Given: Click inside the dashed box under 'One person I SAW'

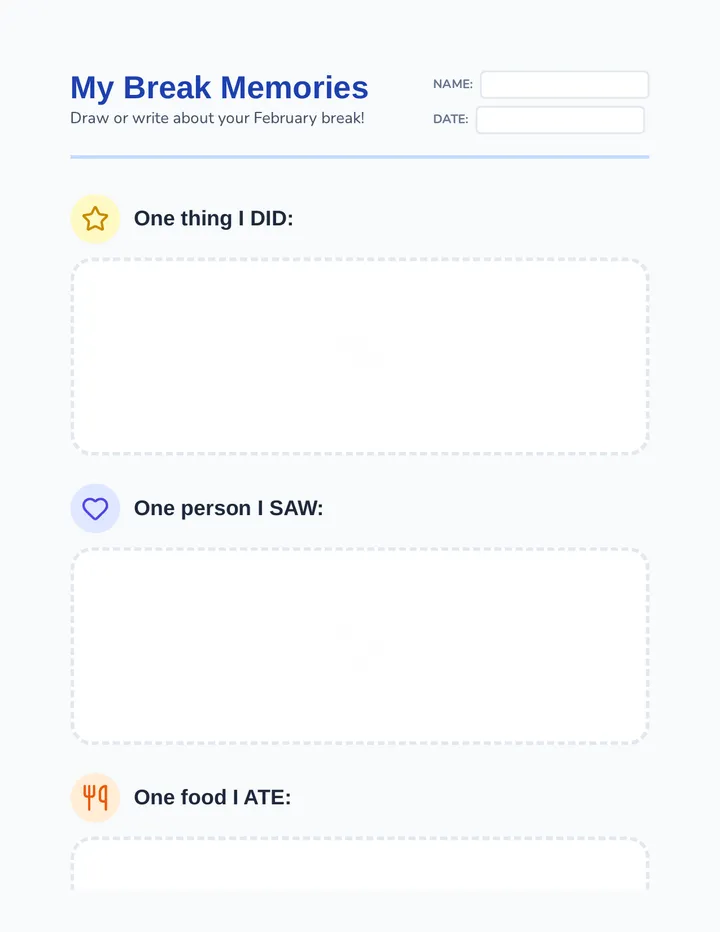Looking at the screenshot, I should [x=360, y=646].
